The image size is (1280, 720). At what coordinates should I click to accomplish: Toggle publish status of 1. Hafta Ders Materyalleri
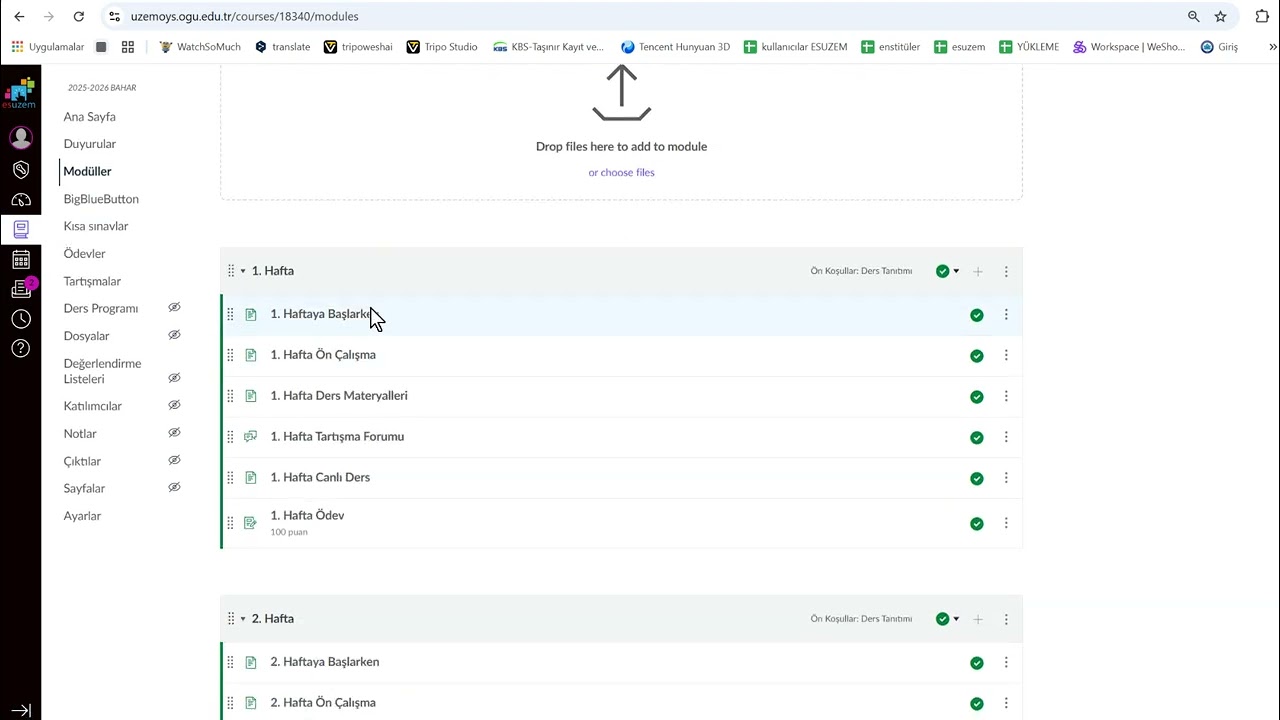coord(977,397)
